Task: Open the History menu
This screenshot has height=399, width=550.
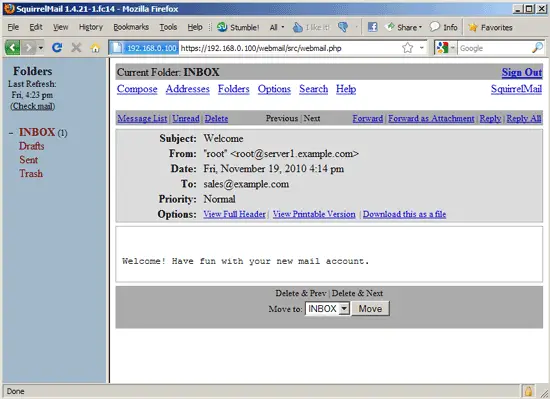Action: (x=90, y=27)
